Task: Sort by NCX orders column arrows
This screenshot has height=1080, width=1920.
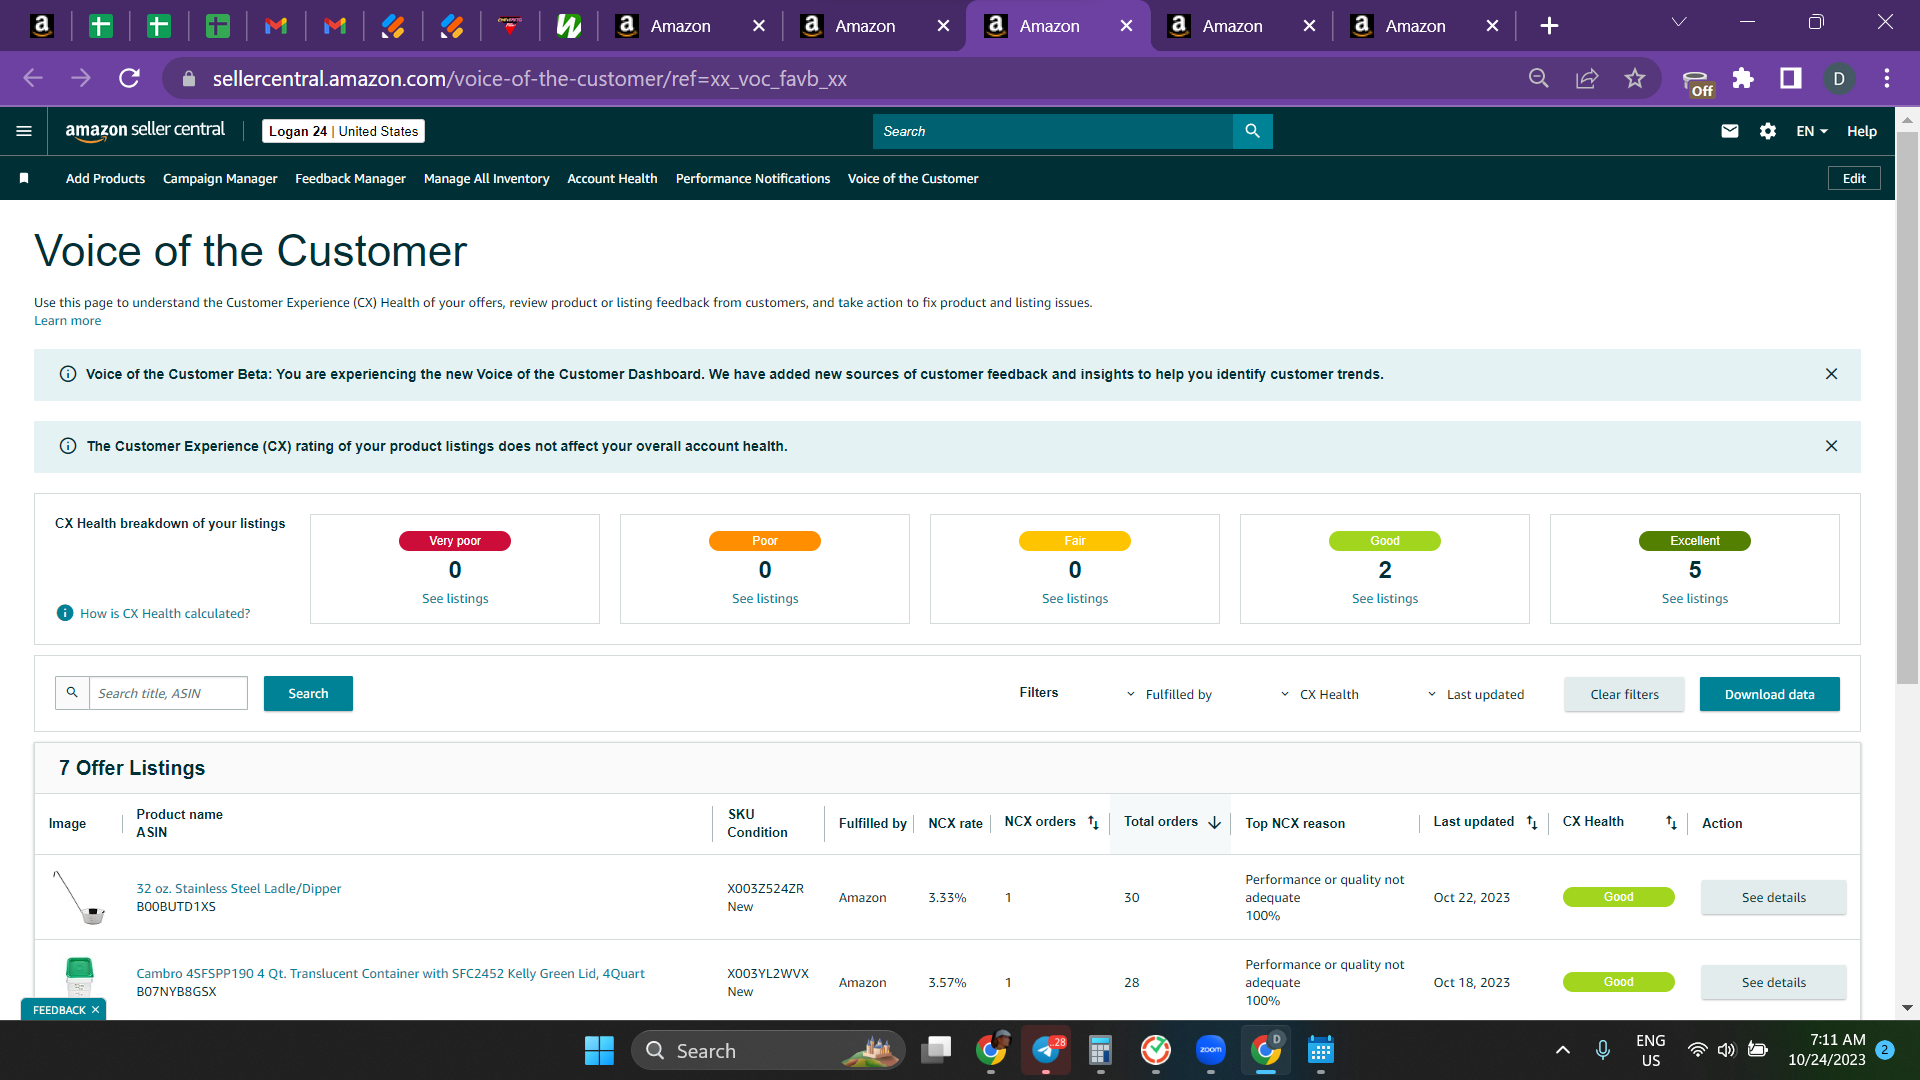Action: pyautogui.click(x=1093, y=822)
